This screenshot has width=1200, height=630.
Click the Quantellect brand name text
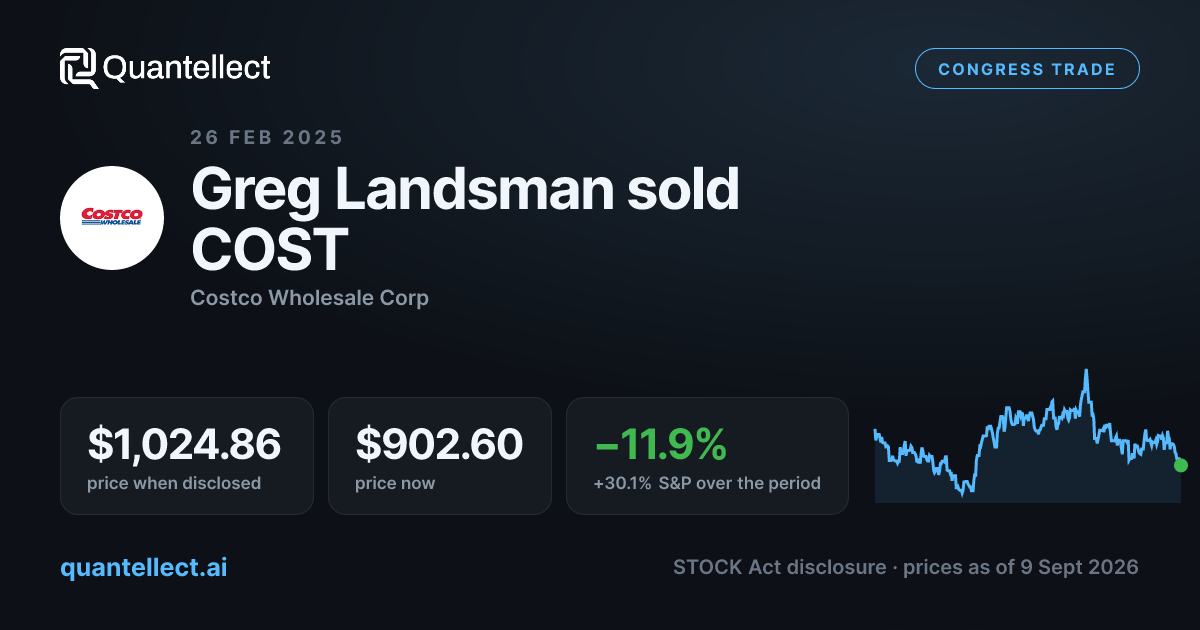(x=187, y=68)
